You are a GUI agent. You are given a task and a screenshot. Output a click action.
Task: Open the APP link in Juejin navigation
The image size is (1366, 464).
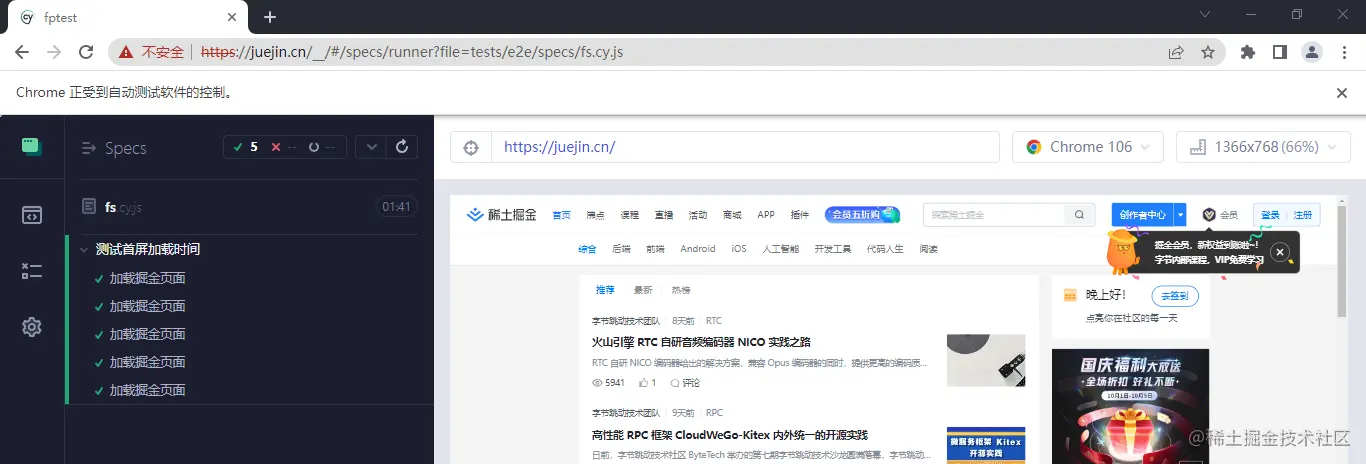point(766,215)
